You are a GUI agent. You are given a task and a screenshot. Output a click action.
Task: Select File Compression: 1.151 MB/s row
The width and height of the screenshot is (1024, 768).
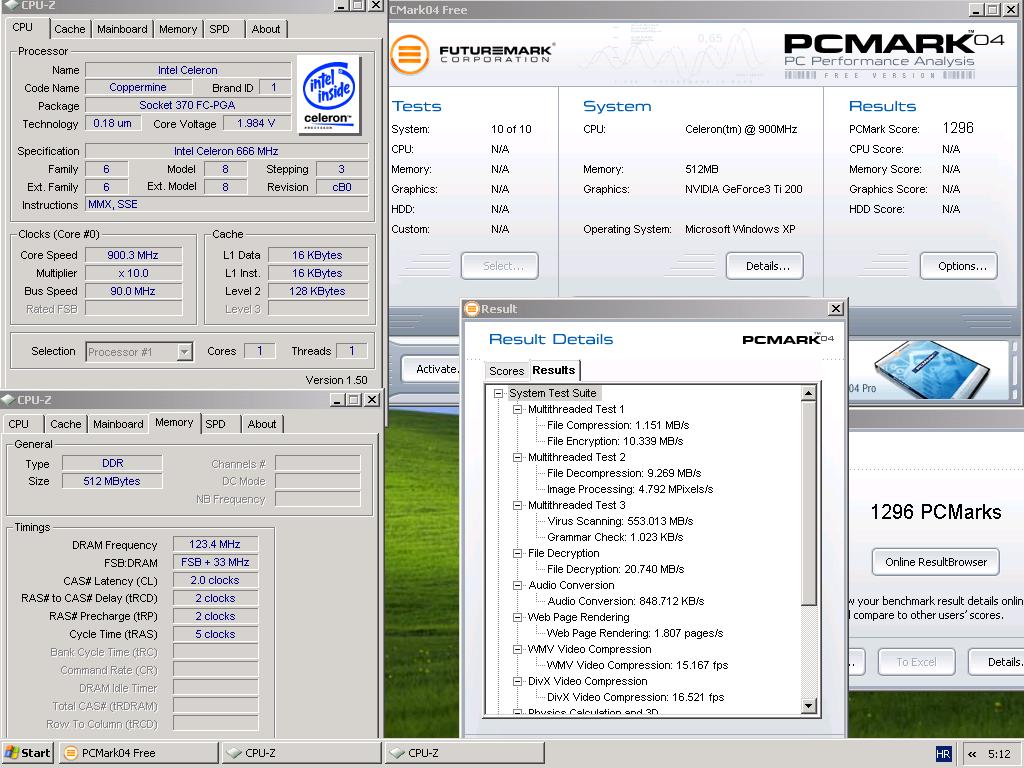[618, 425]
